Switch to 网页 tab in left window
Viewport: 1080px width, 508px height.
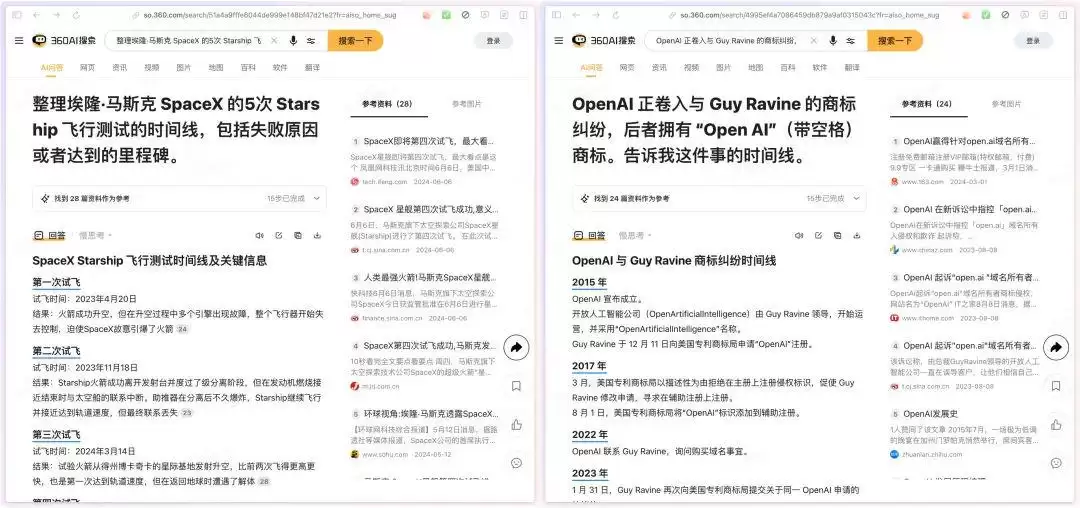click(87, 67)
